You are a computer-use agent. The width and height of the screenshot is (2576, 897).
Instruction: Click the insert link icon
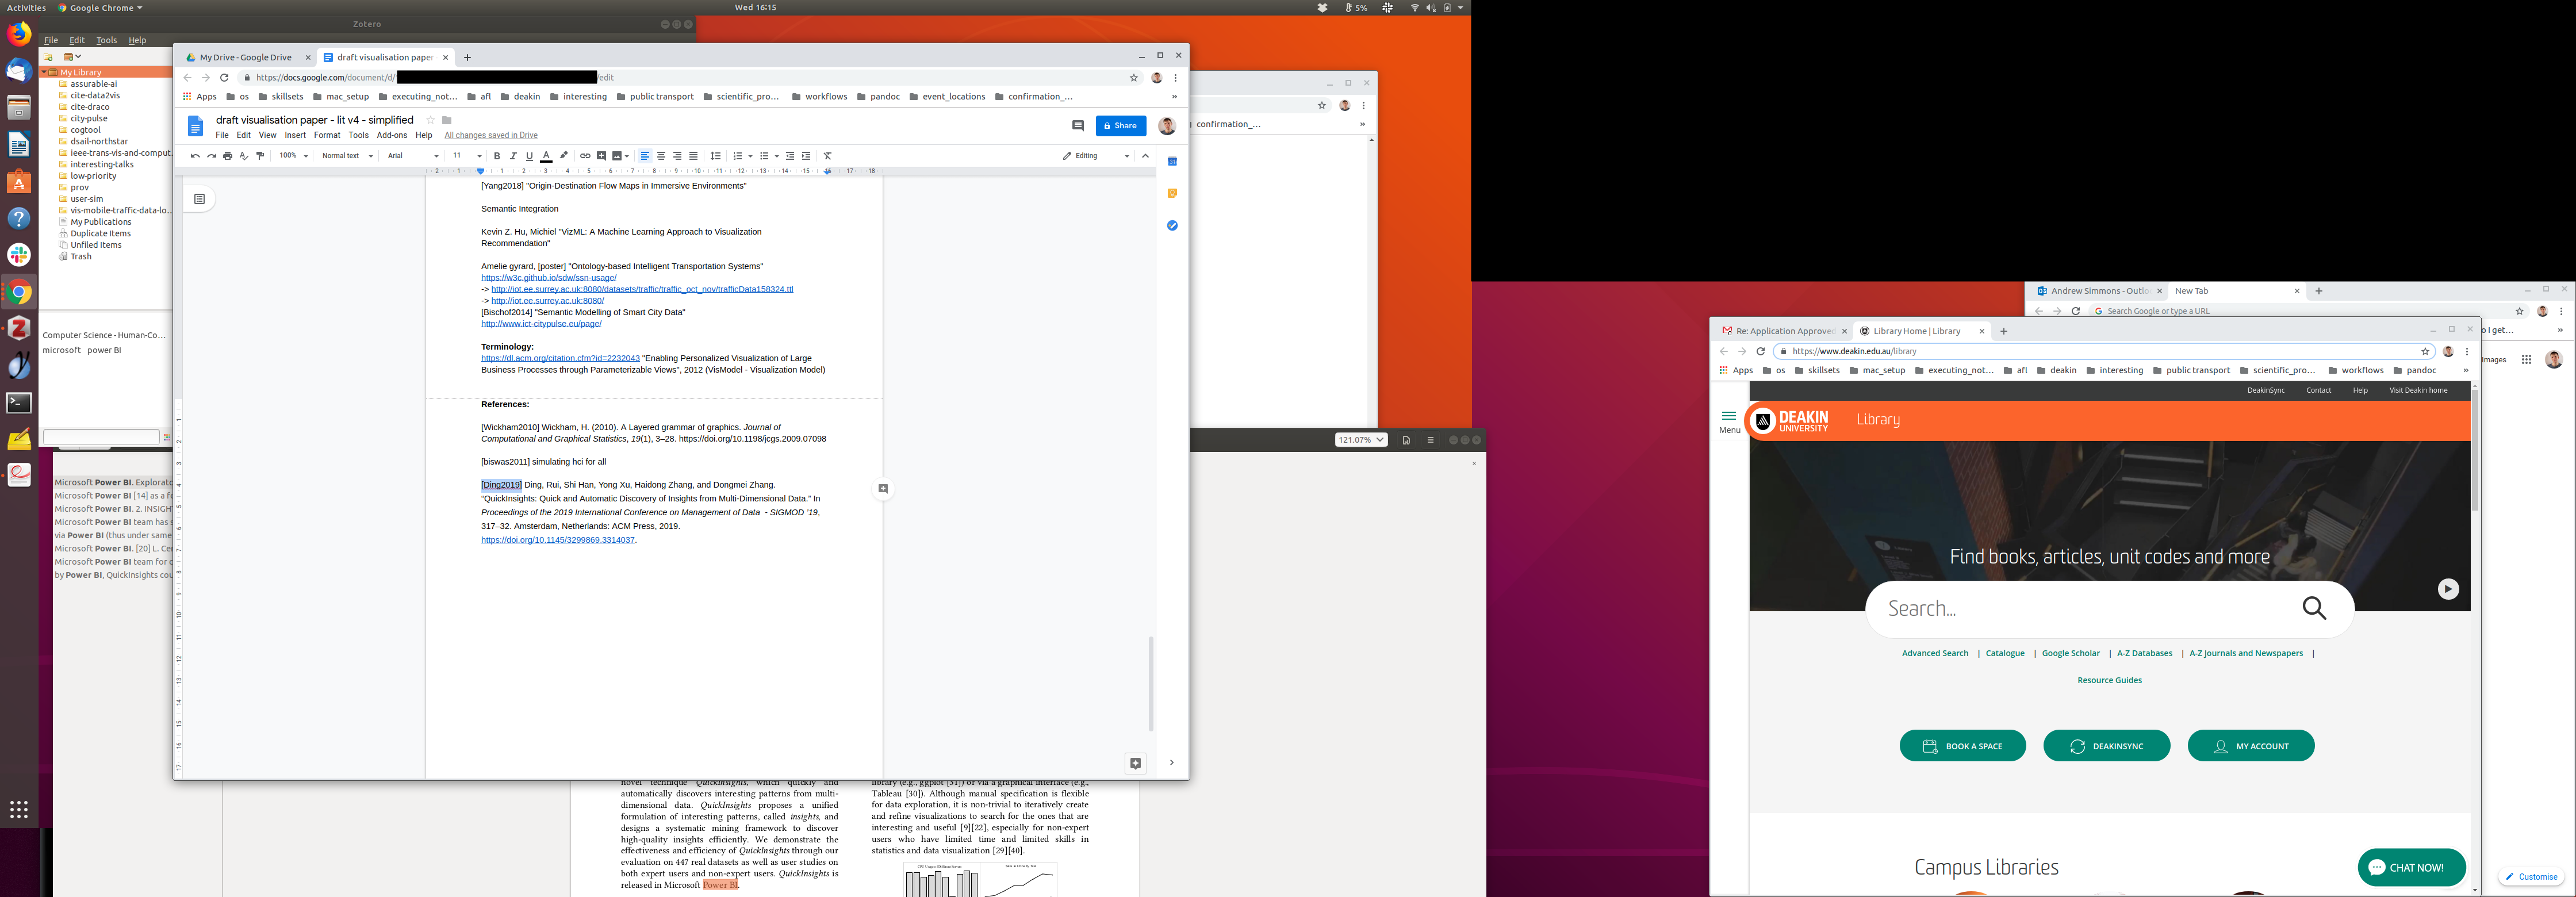[x=585, y=156]
